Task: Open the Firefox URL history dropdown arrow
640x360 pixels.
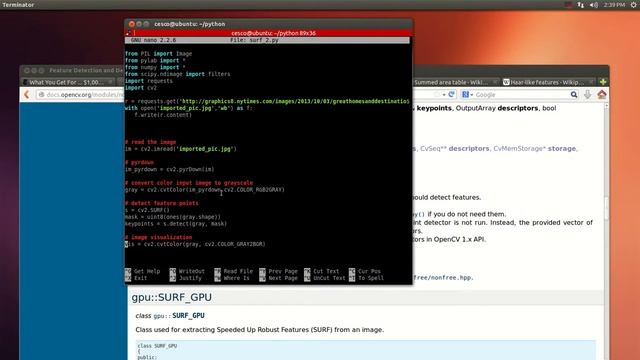Action: (444, 95)
